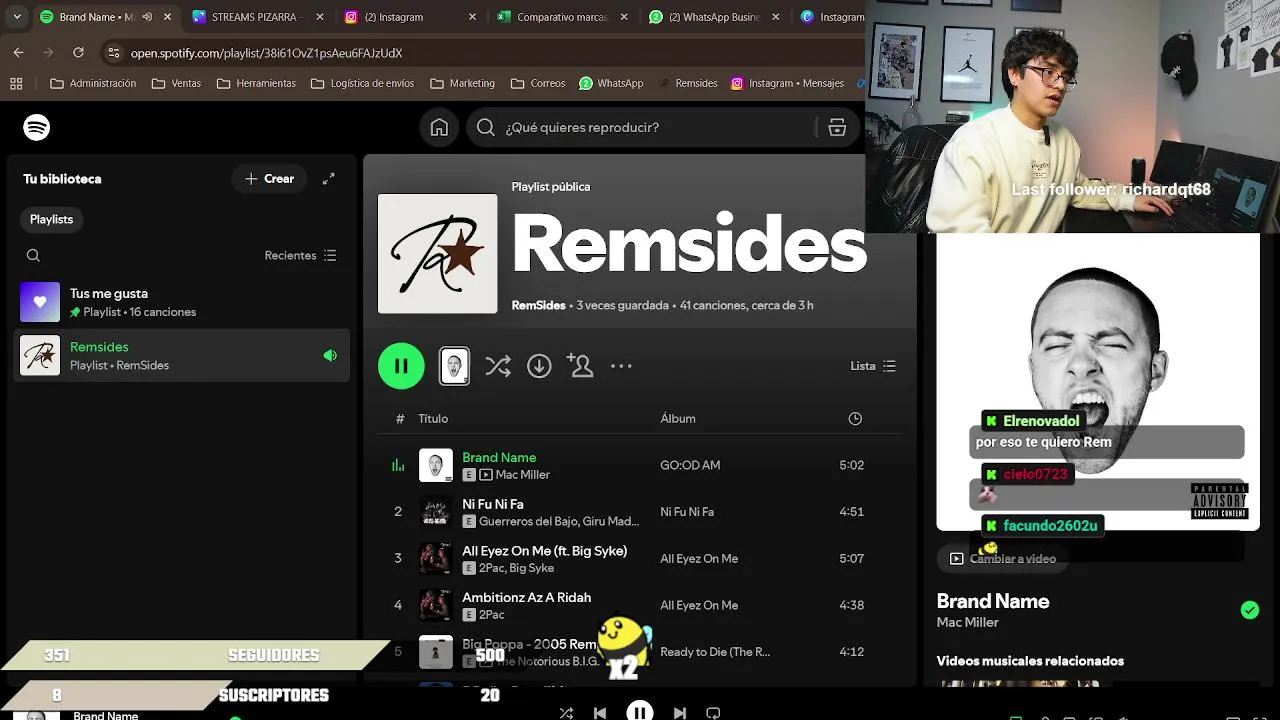This screenshot has height=720, width=1280.
Task: Open Administración bookmarks folder
Action: pyautogui.click(x=93, y=83)
